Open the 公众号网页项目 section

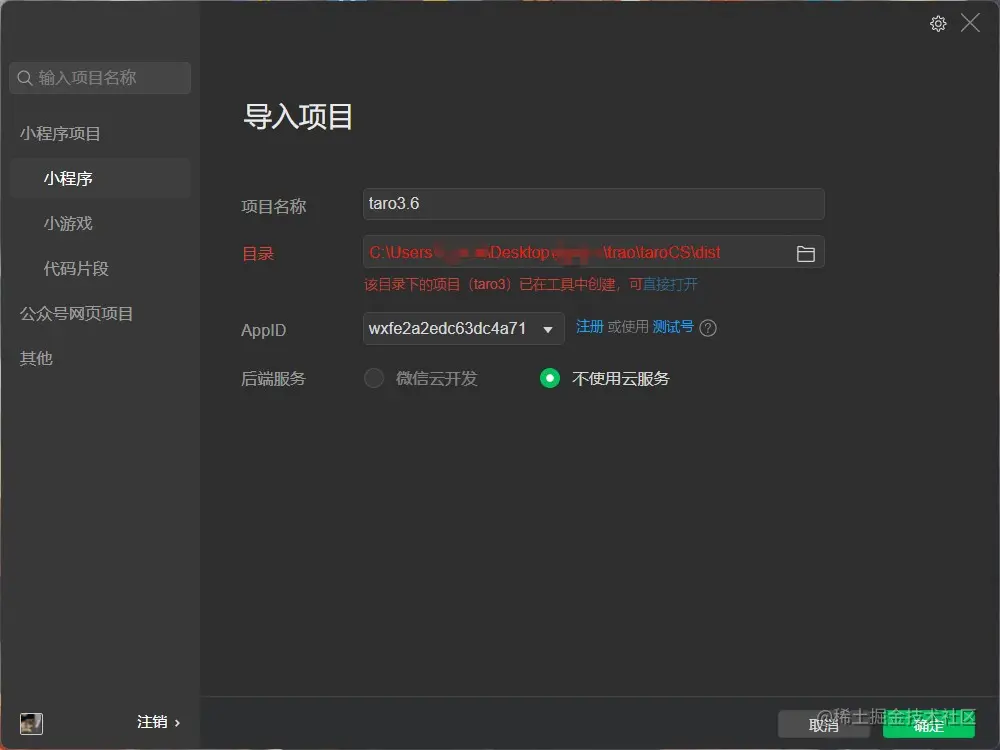tap(75, 313)
